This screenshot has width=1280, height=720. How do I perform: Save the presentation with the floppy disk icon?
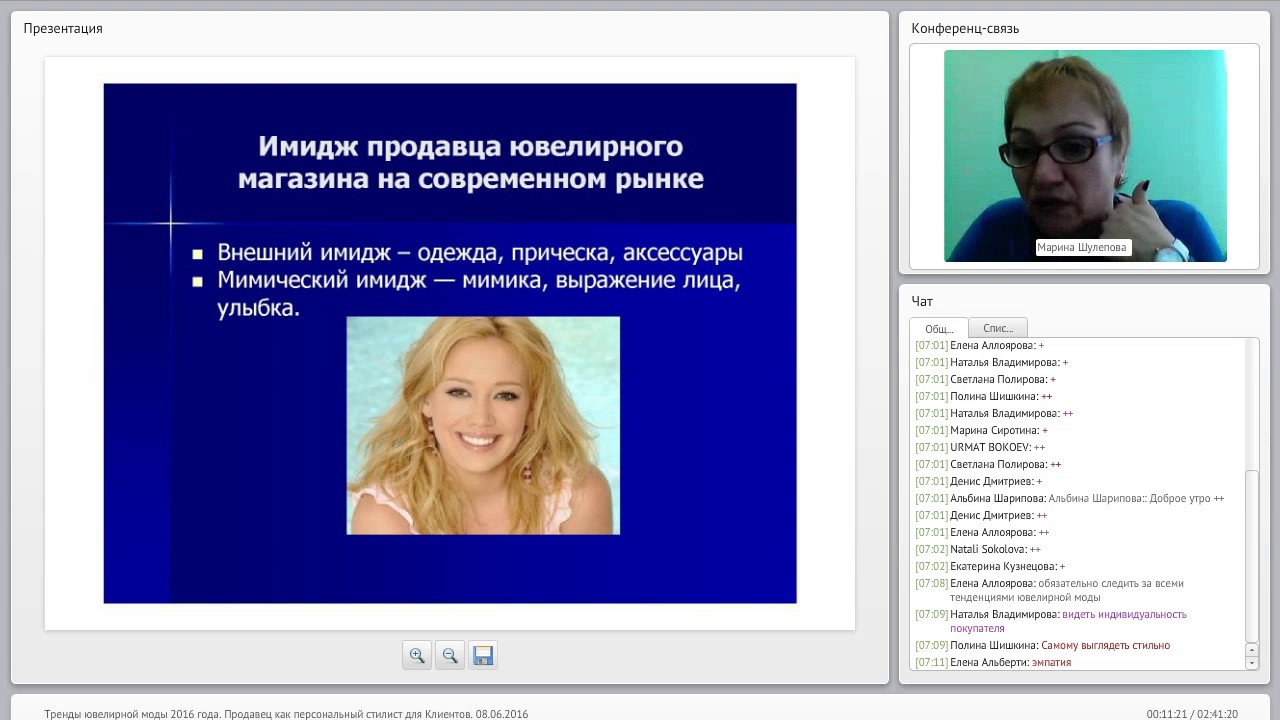pyautogui.click(x=483, y=655)
